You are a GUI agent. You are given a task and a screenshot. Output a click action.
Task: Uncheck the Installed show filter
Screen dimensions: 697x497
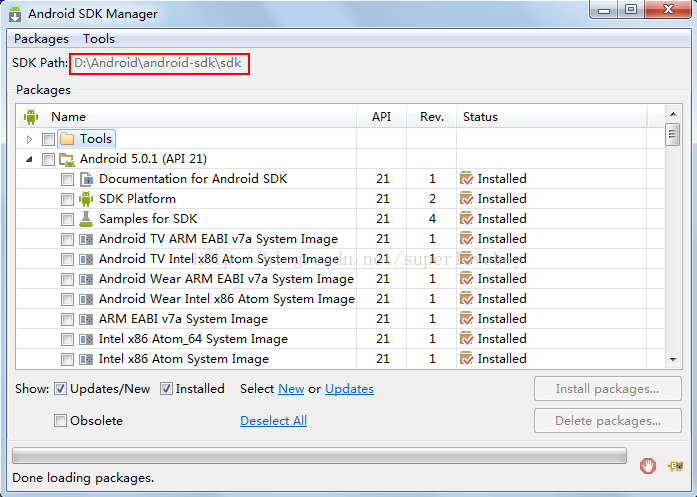[x=166, y=389]
